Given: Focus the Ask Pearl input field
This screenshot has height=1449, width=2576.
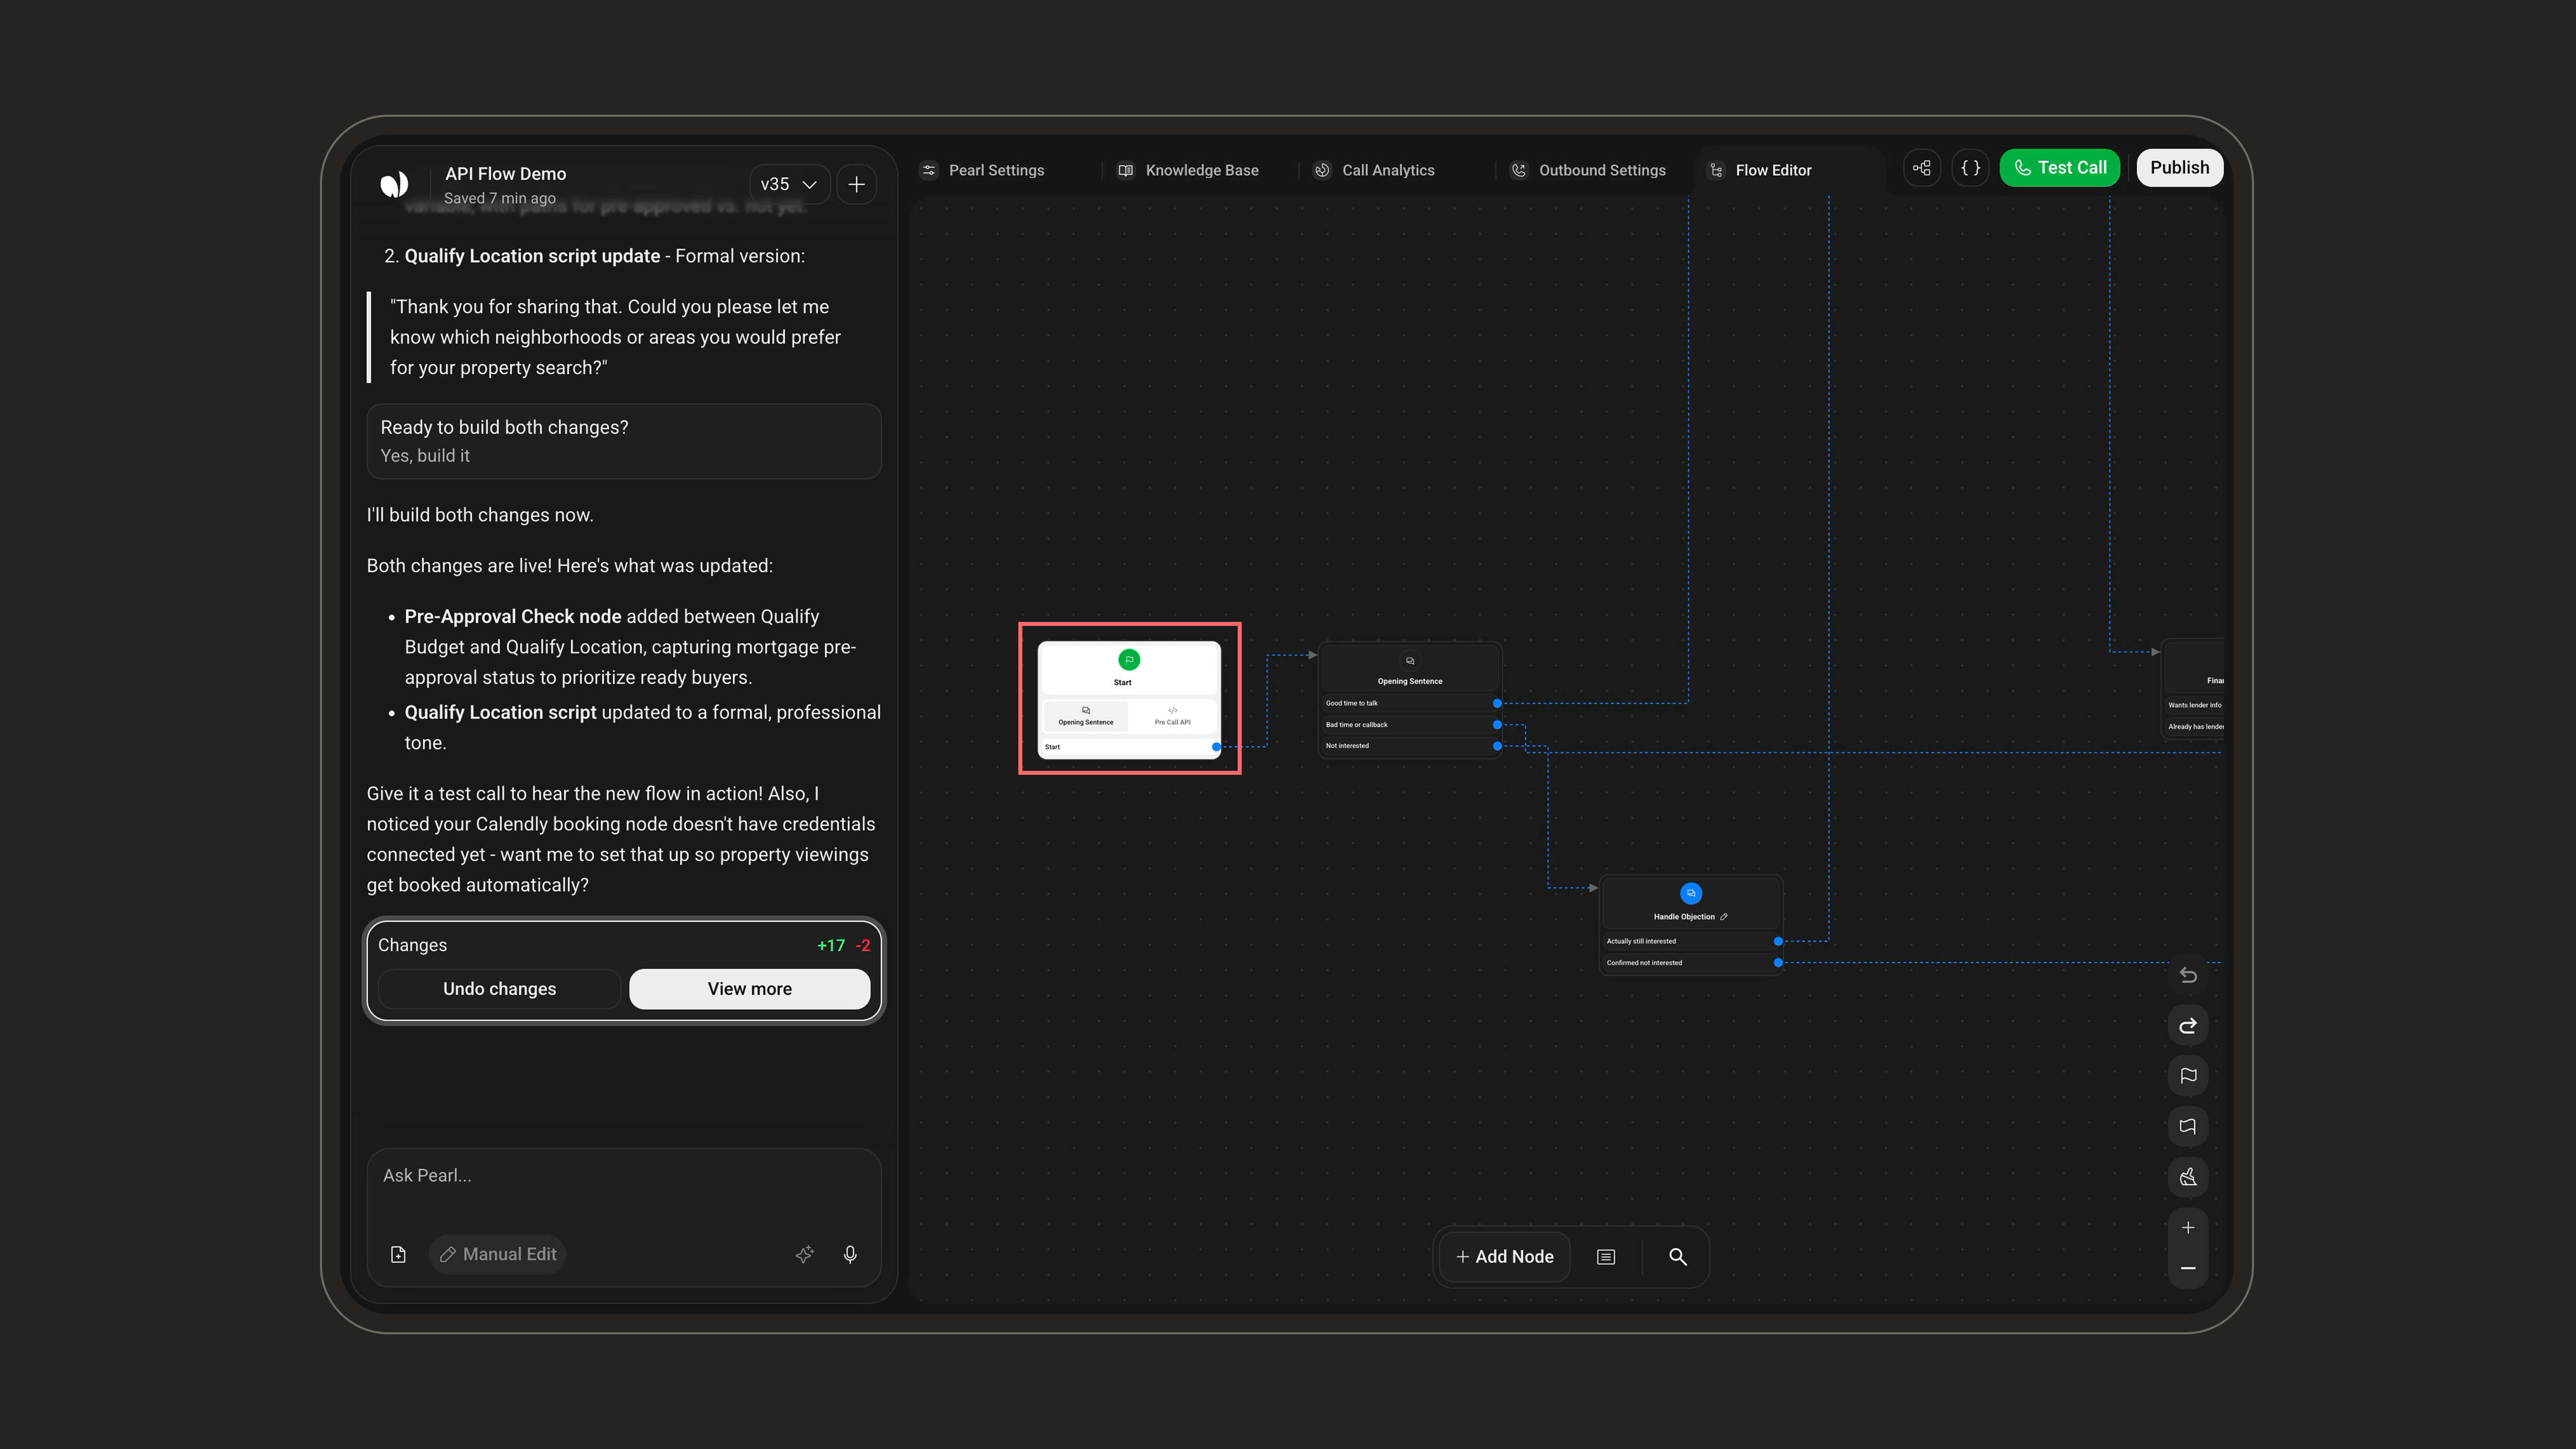Looking at the screenshot, I should click(x=623, y=1176).
